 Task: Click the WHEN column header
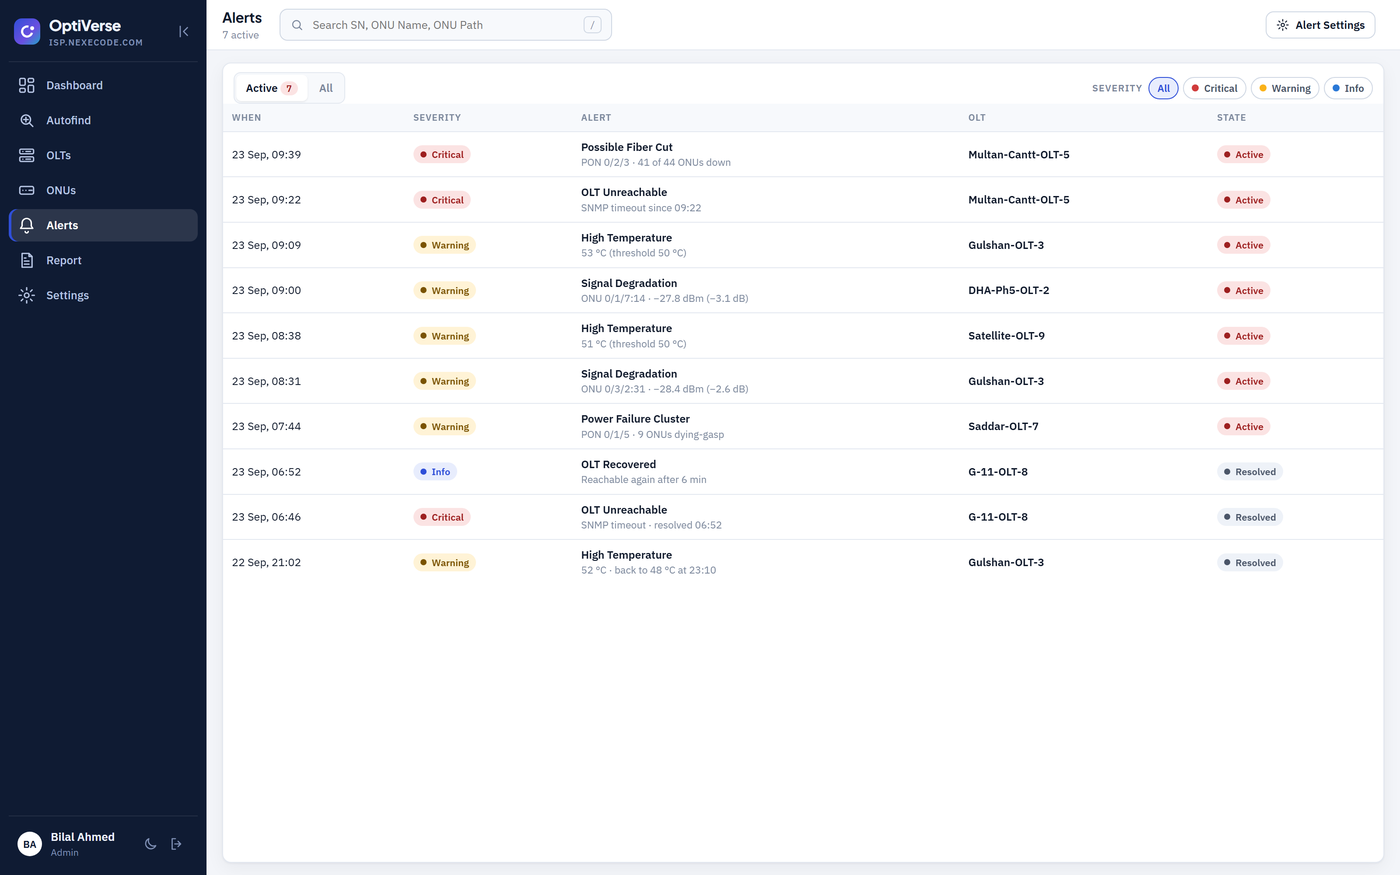click(247, 118)
